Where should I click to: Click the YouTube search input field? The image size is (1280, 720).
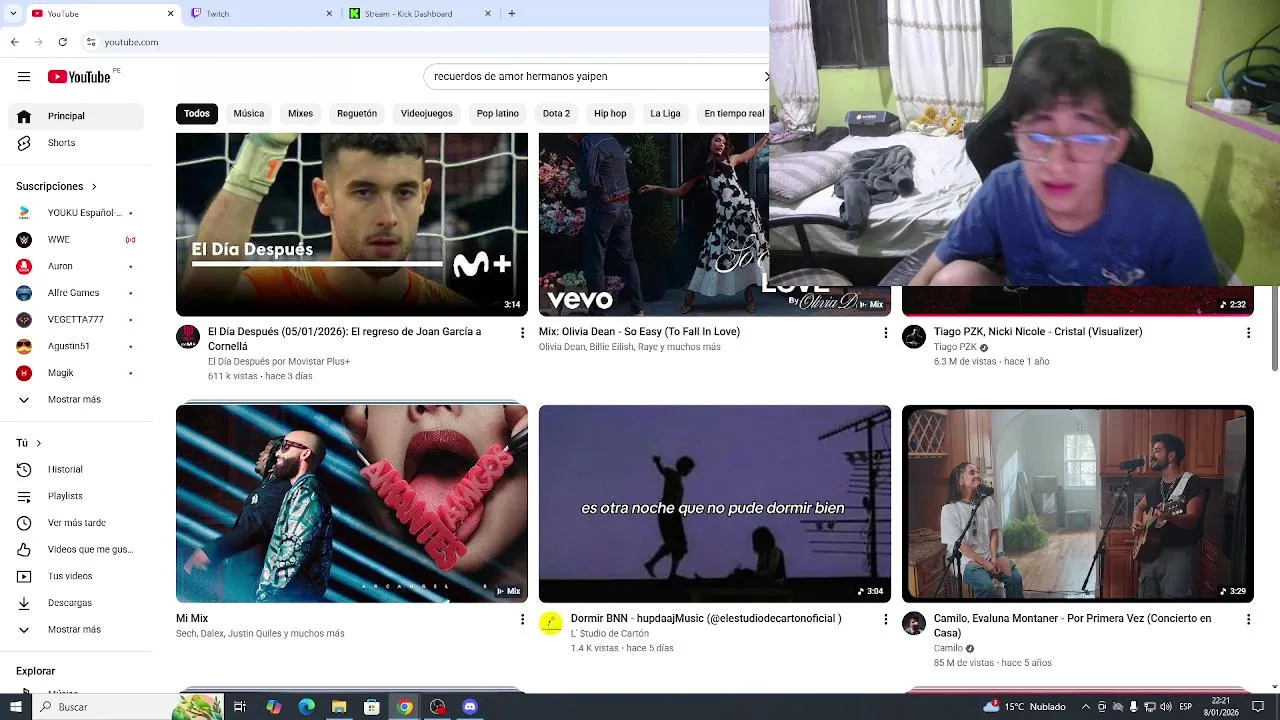(x=595, y=76)
